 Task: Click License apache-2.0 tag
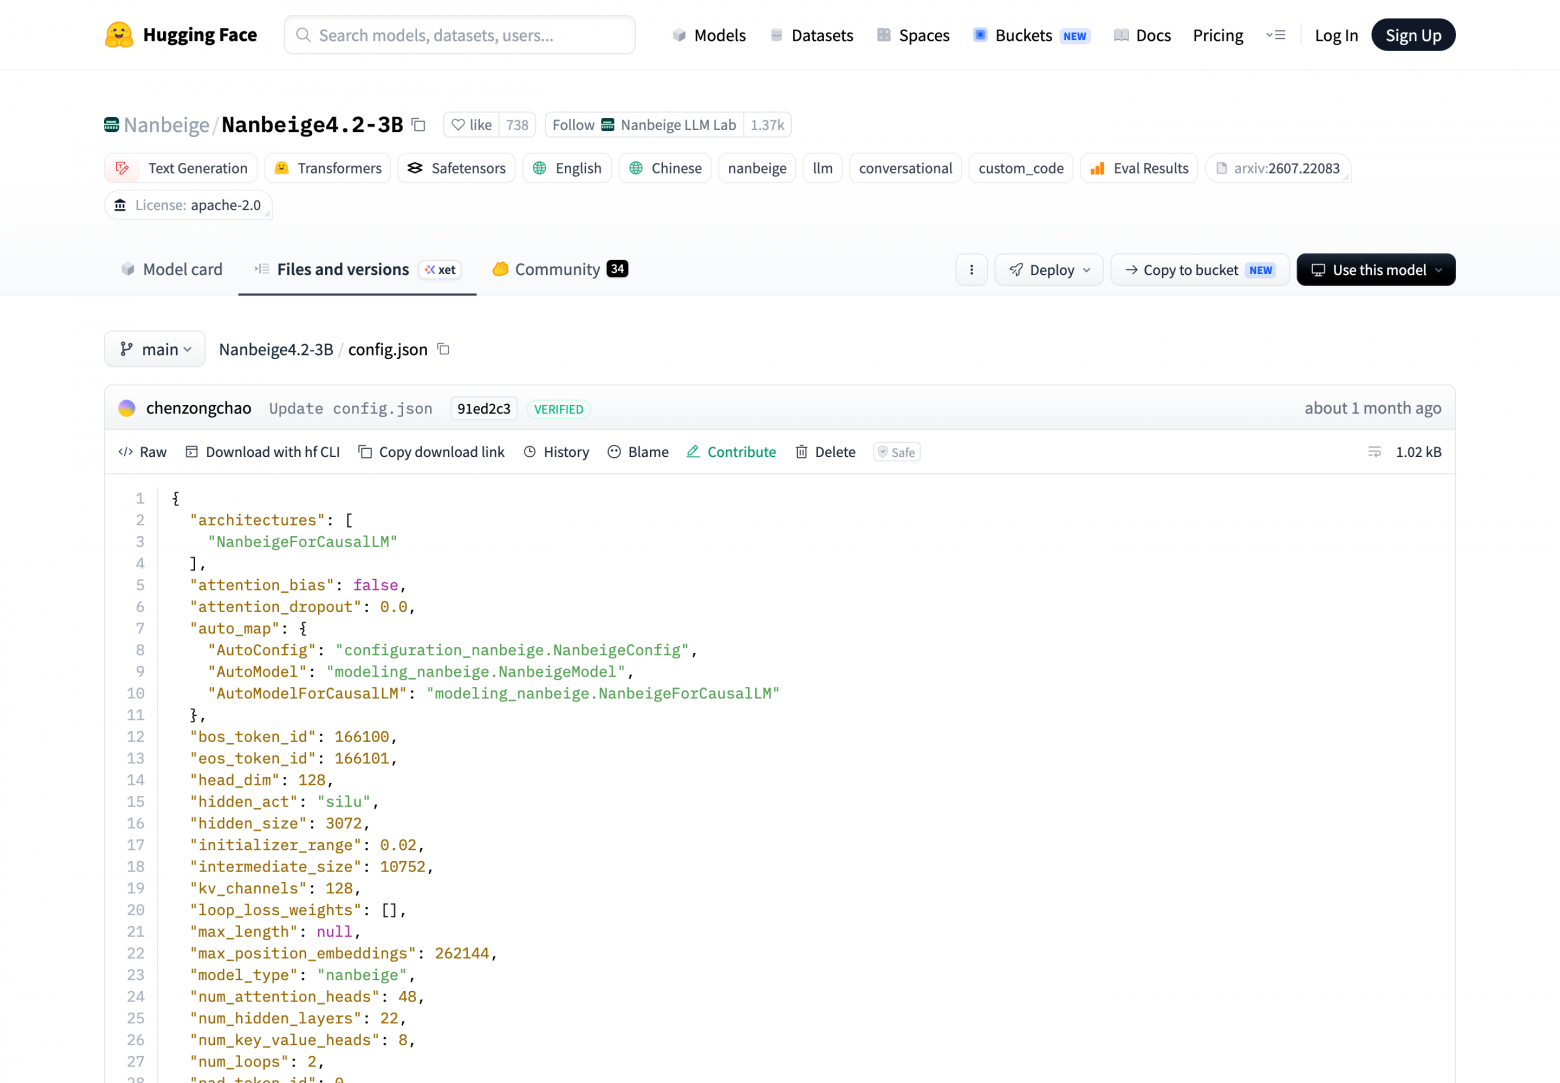[188, 205]
